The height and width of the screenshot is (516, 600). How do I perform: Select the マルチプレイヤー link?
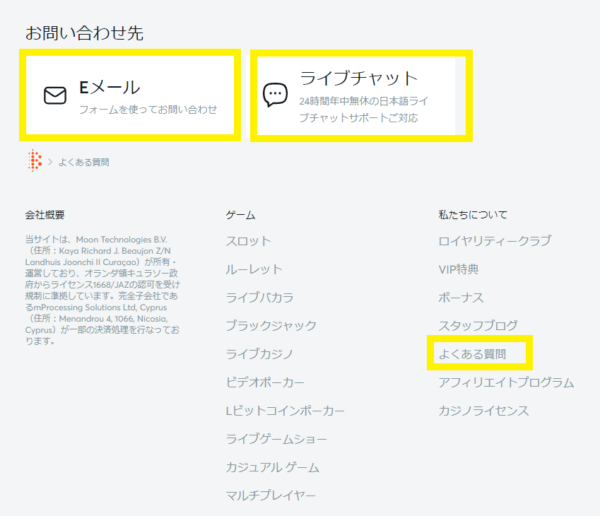[271, 495]
